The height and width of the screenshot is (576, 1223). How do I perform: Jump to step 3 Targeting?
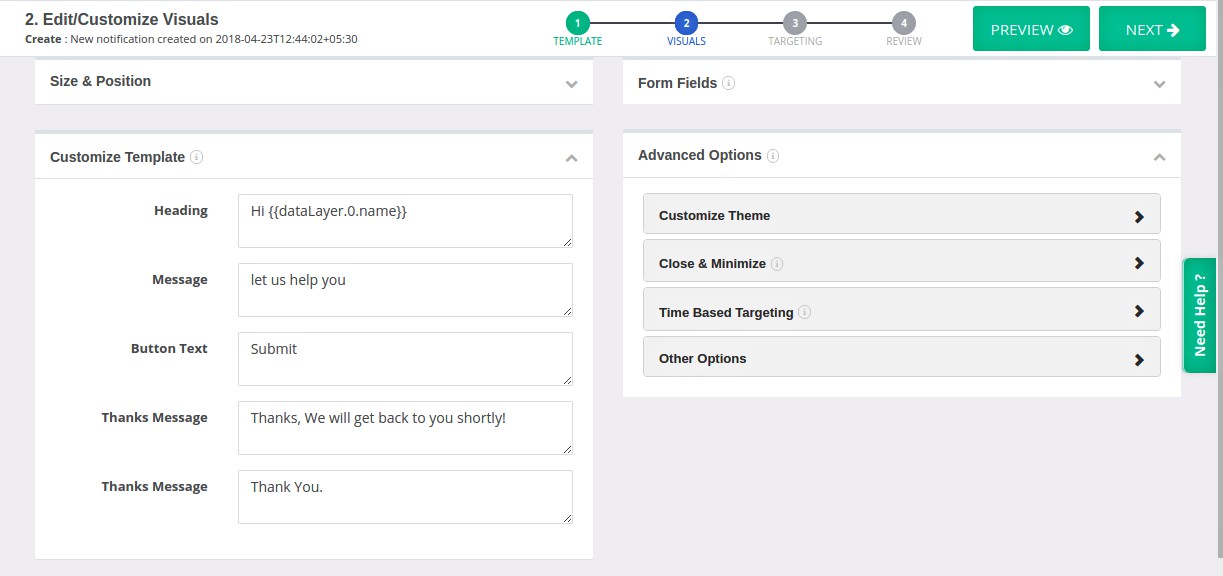[795, 29]
